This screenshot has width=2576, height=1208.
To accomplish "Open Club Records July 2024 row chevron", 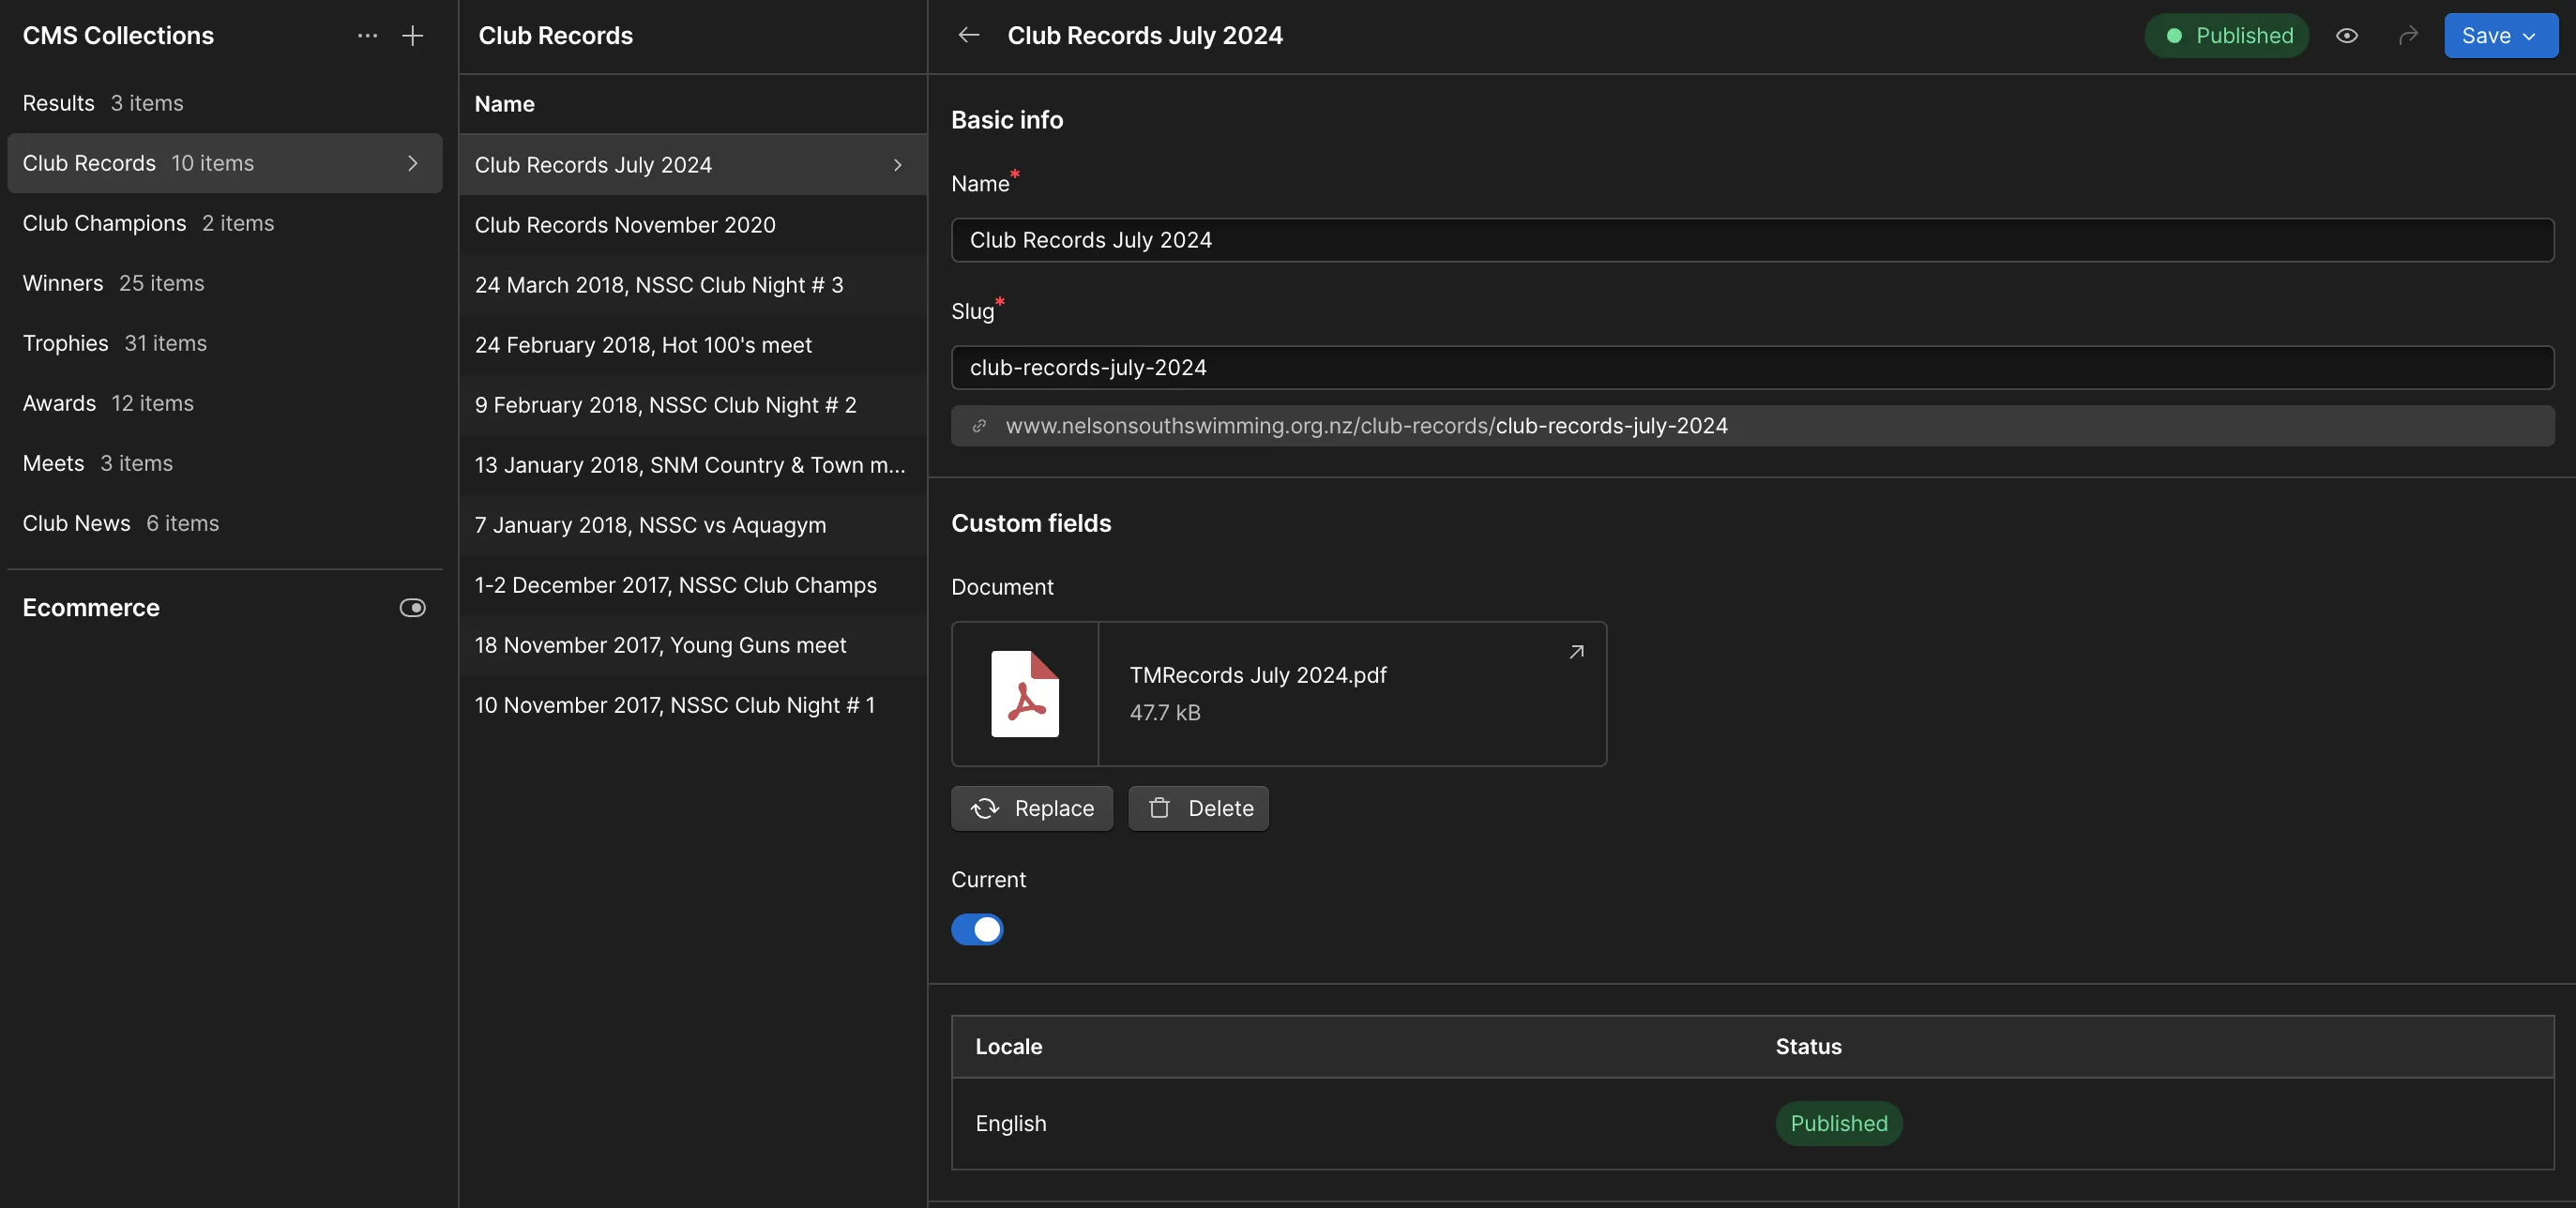I will point(897,165).
